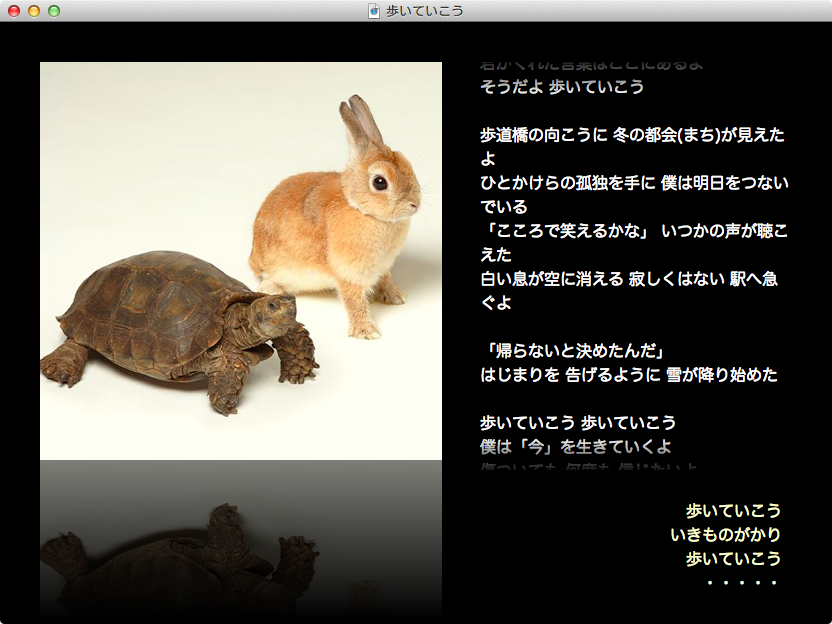Click the document proxy icon in title bar
This screenshot has width=832, height=624.
click(x=374, y=11)
